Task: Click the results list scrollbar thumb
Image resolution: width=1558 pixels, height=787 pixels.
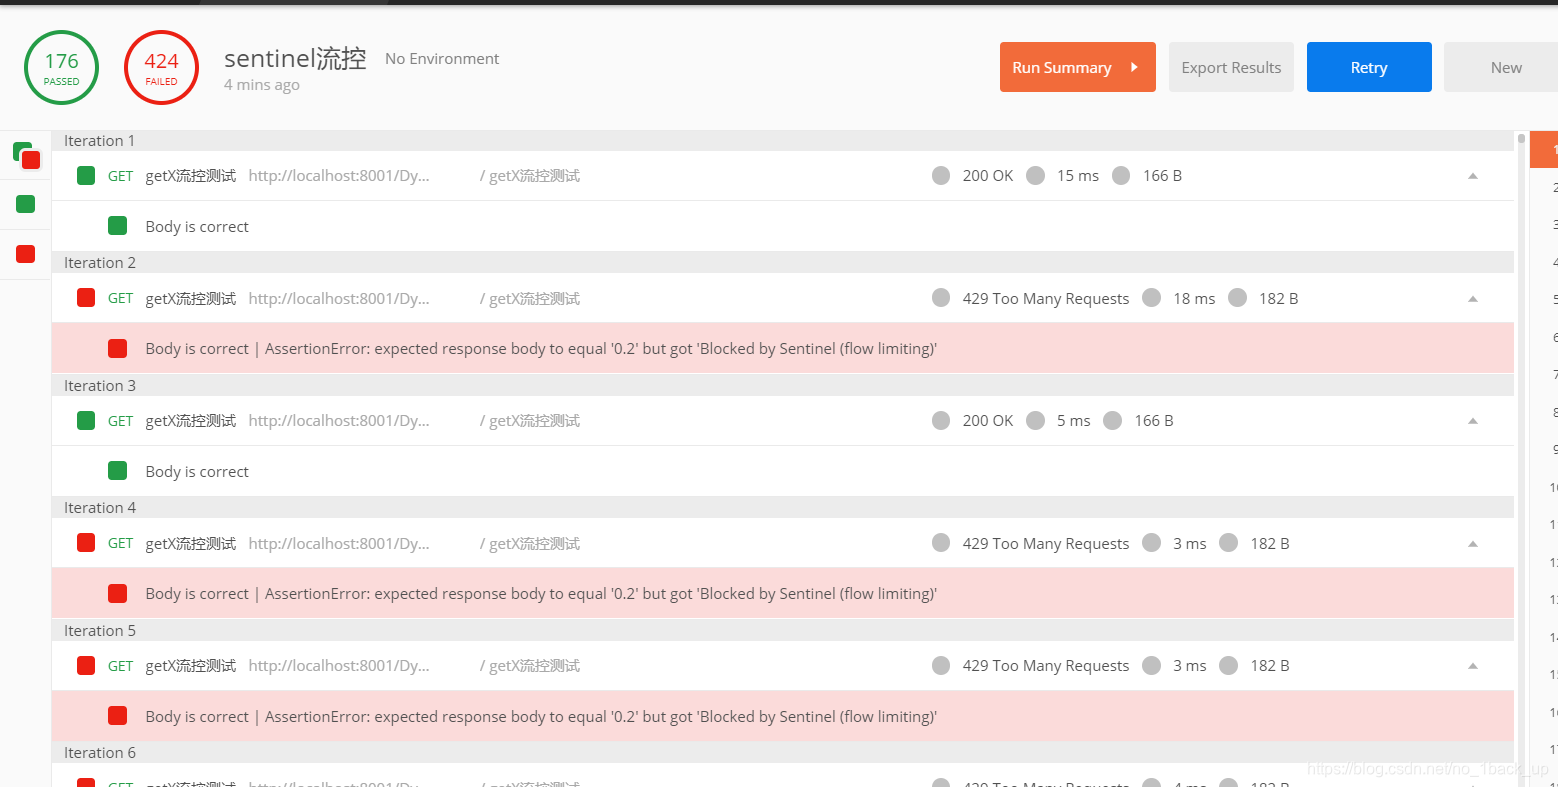Action: (x=1521, y=139)
